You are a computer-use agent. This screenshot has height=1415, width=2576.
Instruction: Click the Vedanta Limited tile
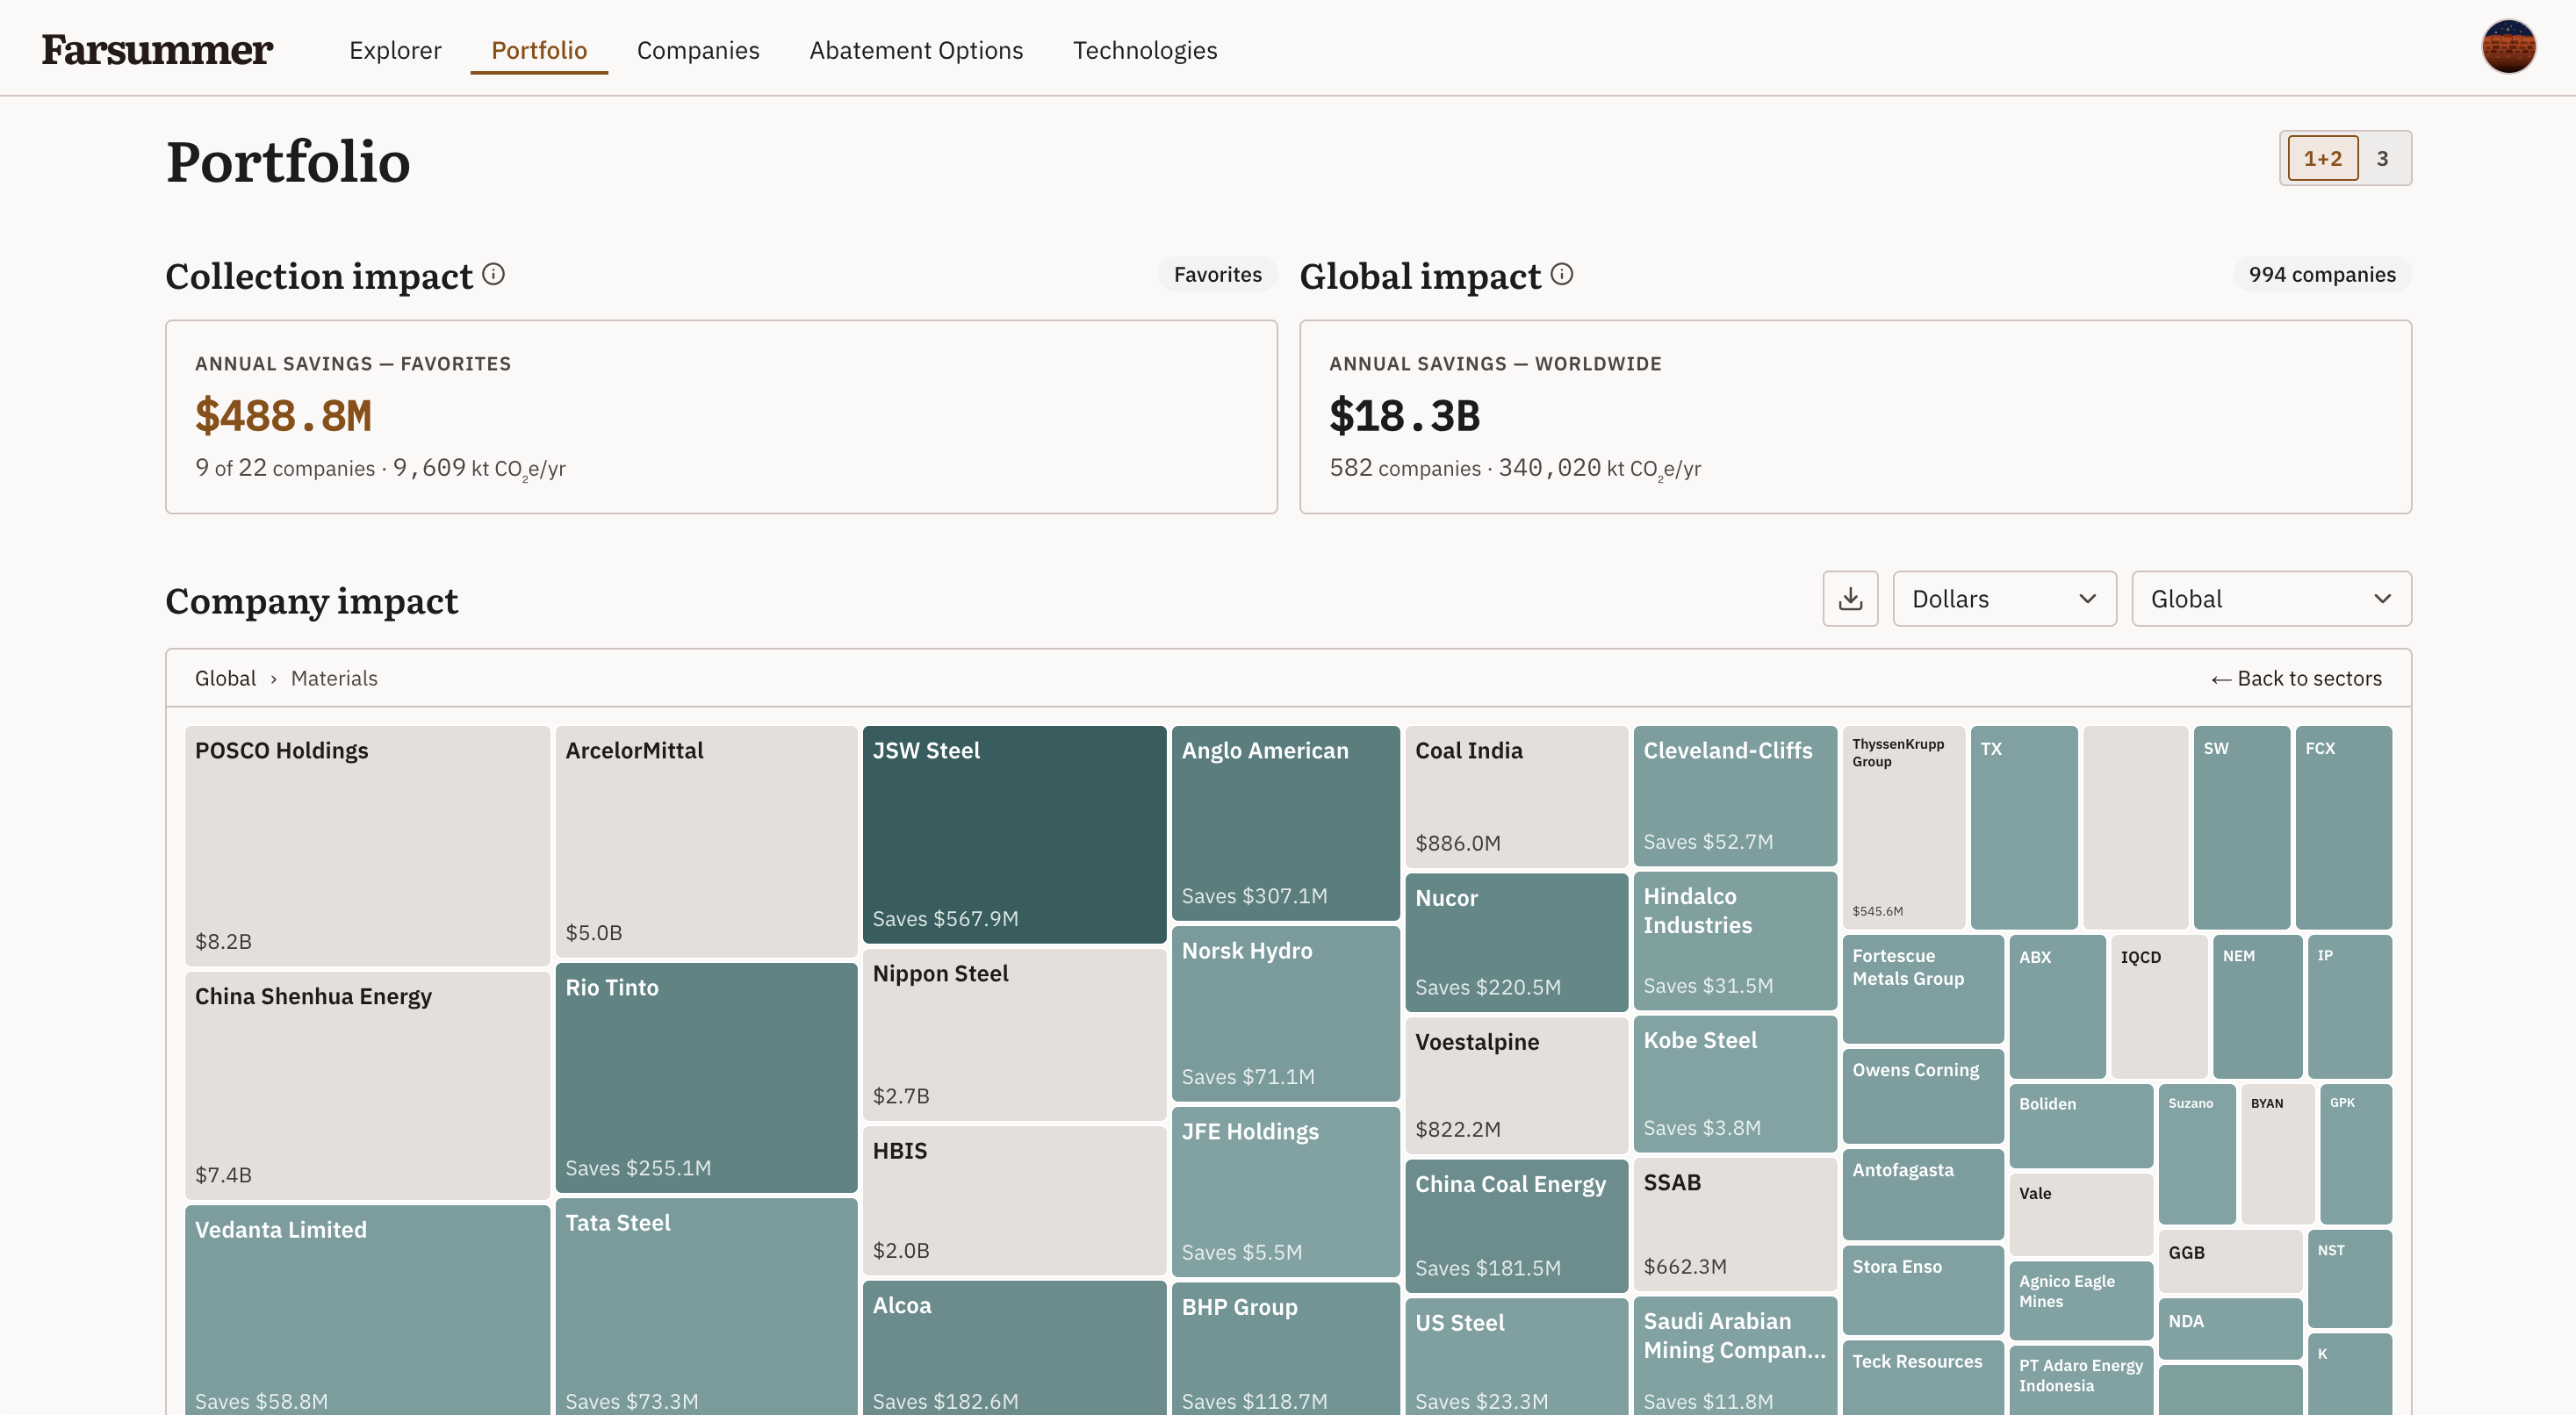pos(367,1310)
